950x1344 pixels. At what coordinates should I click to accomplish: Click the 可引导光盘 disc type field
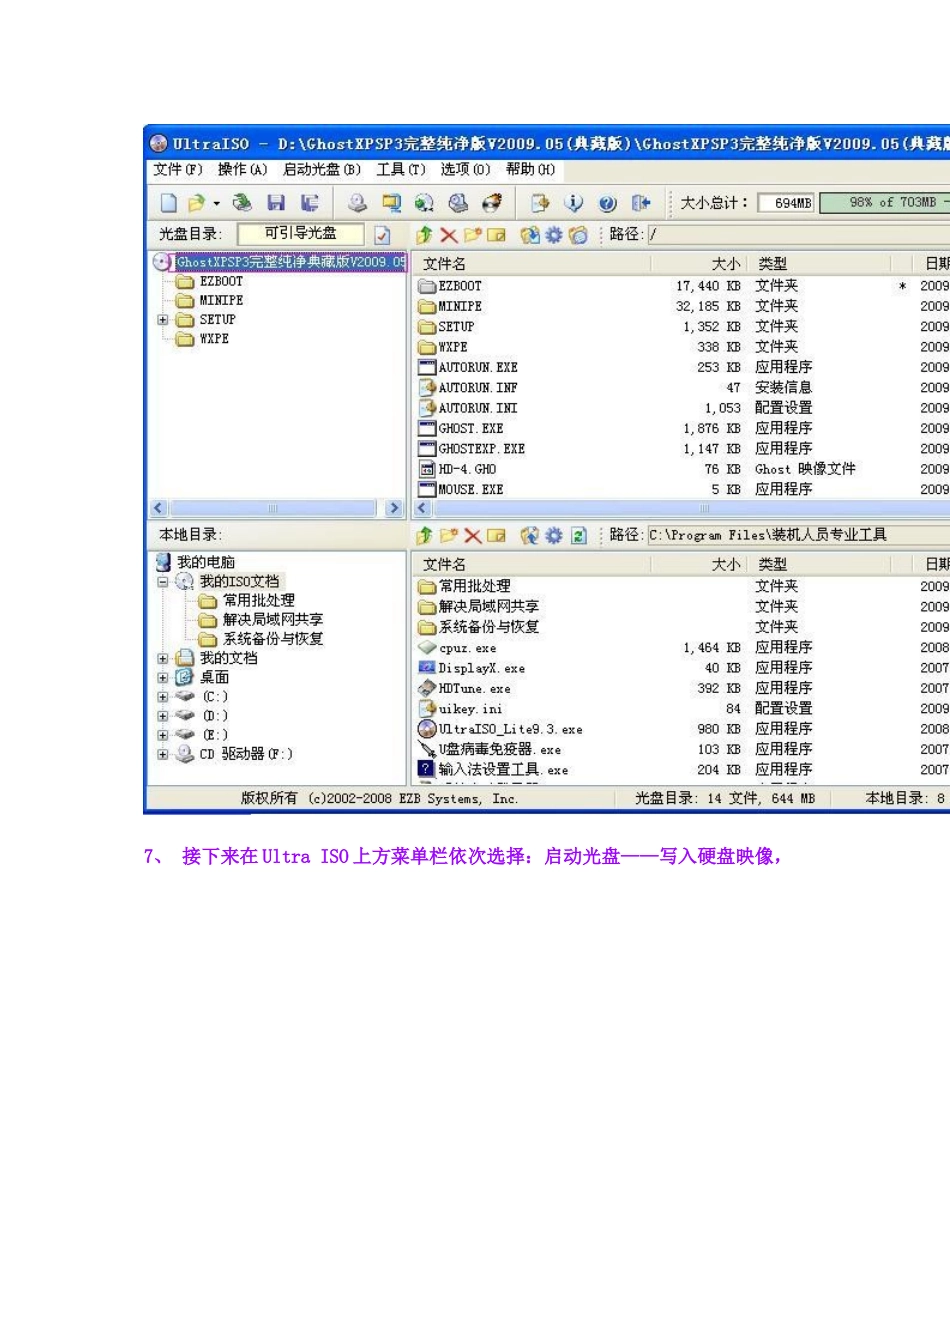click(x=300, y=234)
